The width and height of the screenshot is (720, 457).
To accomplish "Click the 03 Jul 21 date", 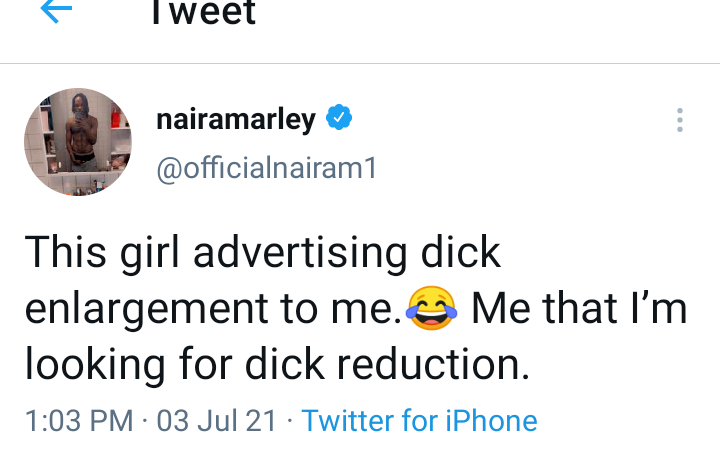I will [x=216, y=421].
